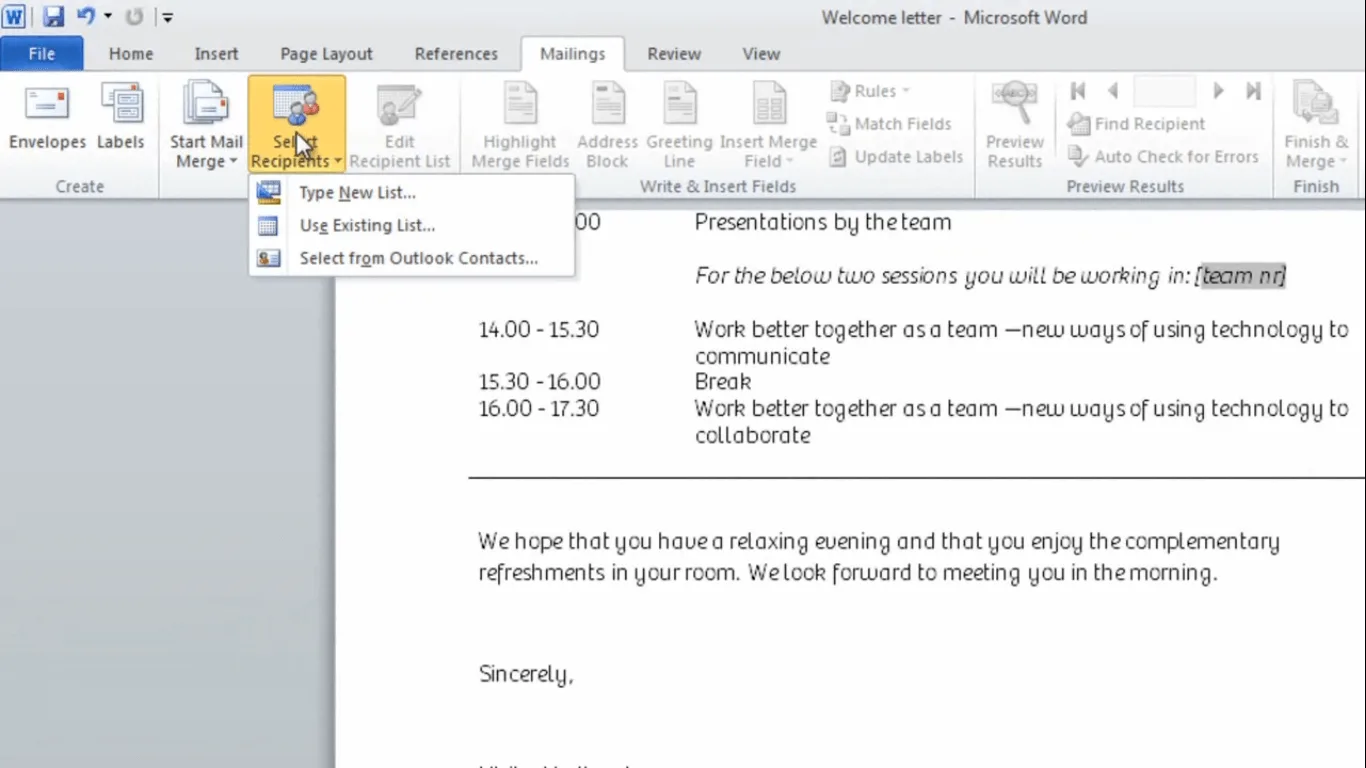The height and width of the screenshot is (768, 1366).
Task: Customize the Quick Access Toolbar dropdown
Action: 167,17
